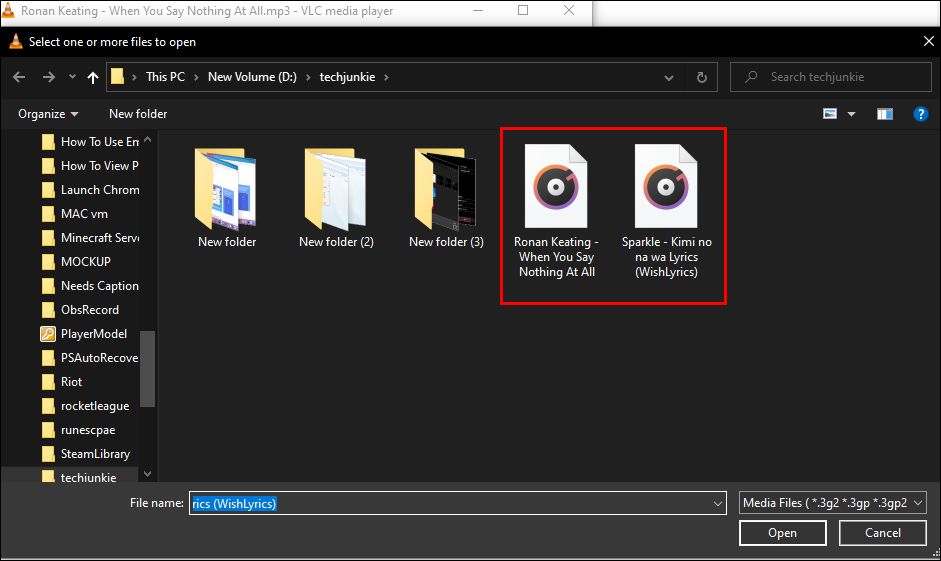Minimize the VLC media player window
This screenshot has width=941, height=561.
coord(478,10)
